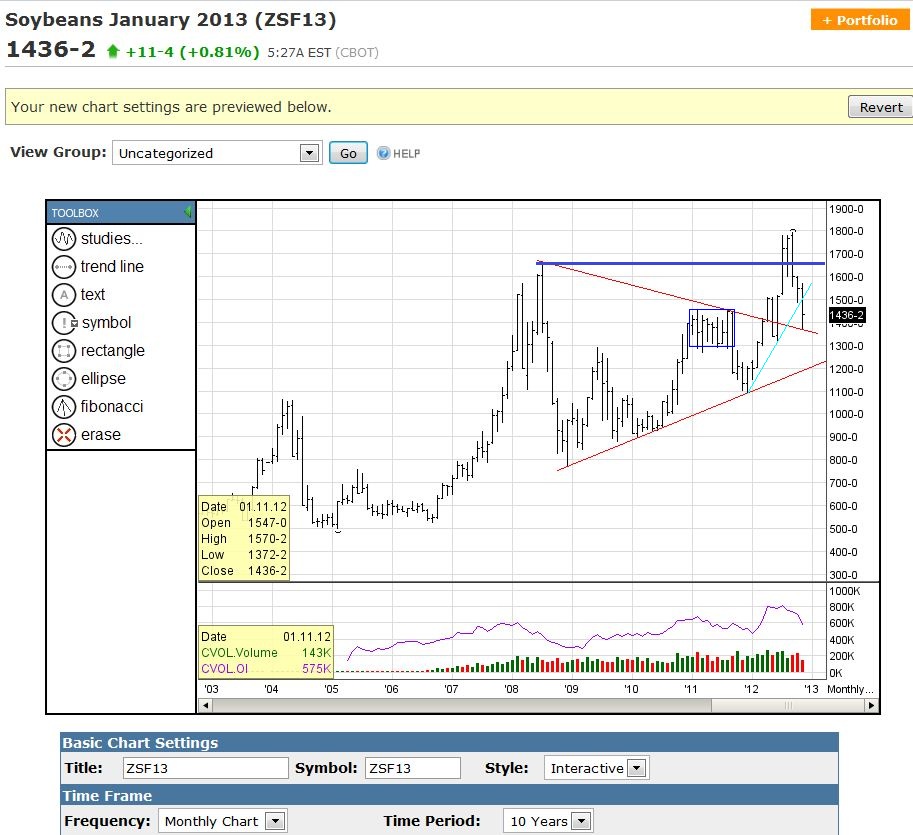The width and height of the screenshot is (913, 835).
Task: Select the ellipse drawing tool icon
Action: point(64,378)
